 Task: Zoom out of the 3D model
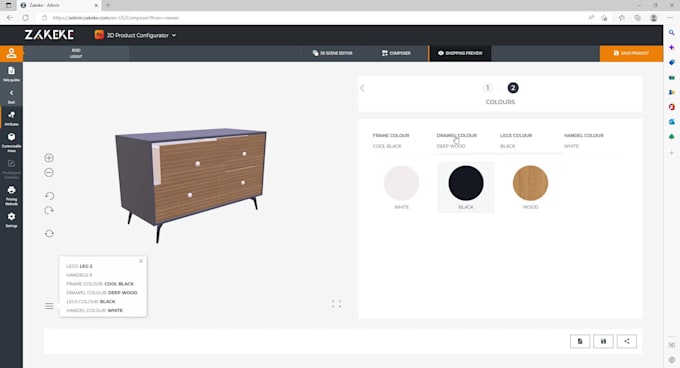click(49, 173)
